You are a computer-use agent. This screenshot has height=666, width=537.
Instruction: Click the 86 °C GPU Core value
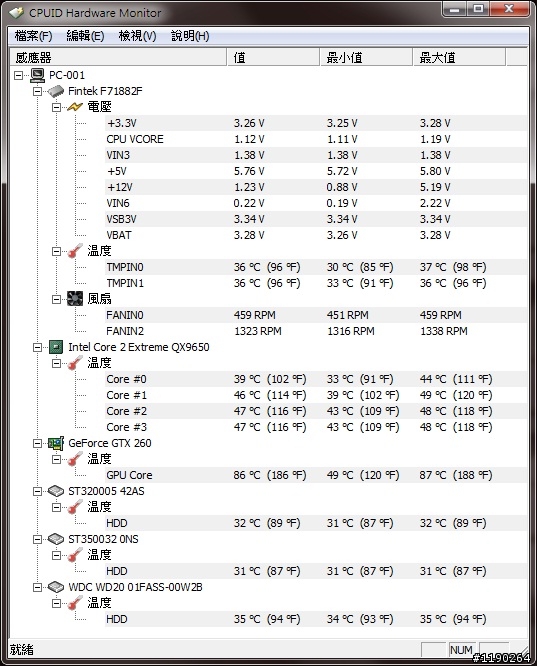click(x=270, y=475)
